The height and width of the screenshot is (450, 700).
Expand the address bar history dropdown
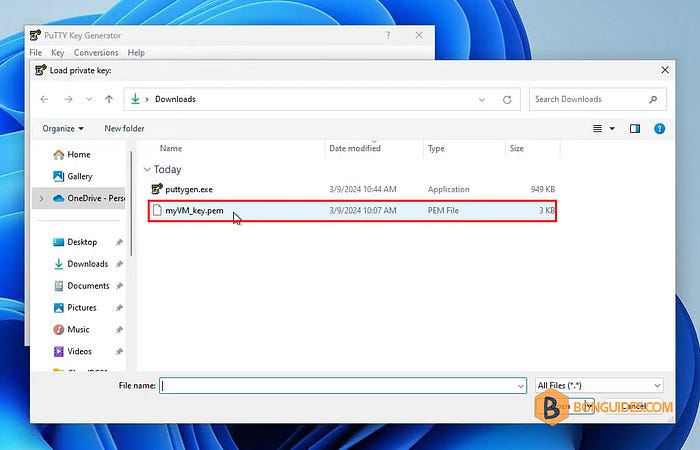[482, 100]
